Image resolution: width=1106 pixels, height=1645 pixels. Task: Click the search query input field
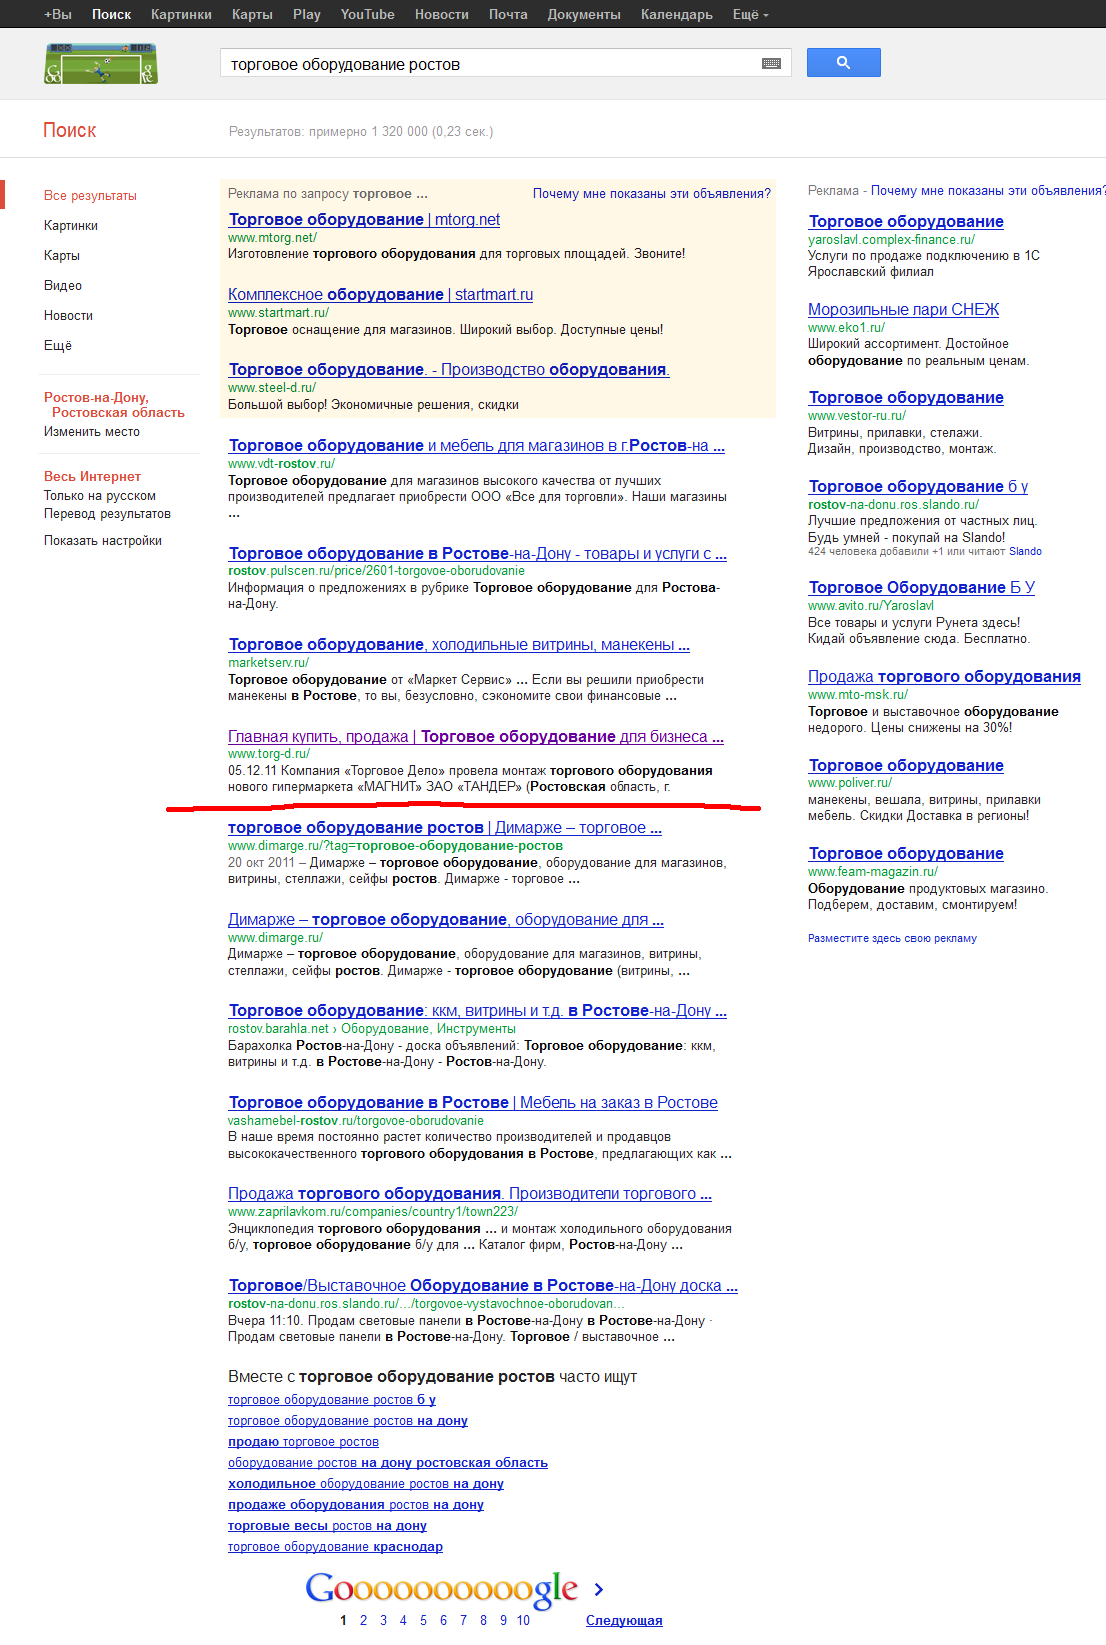490,64
